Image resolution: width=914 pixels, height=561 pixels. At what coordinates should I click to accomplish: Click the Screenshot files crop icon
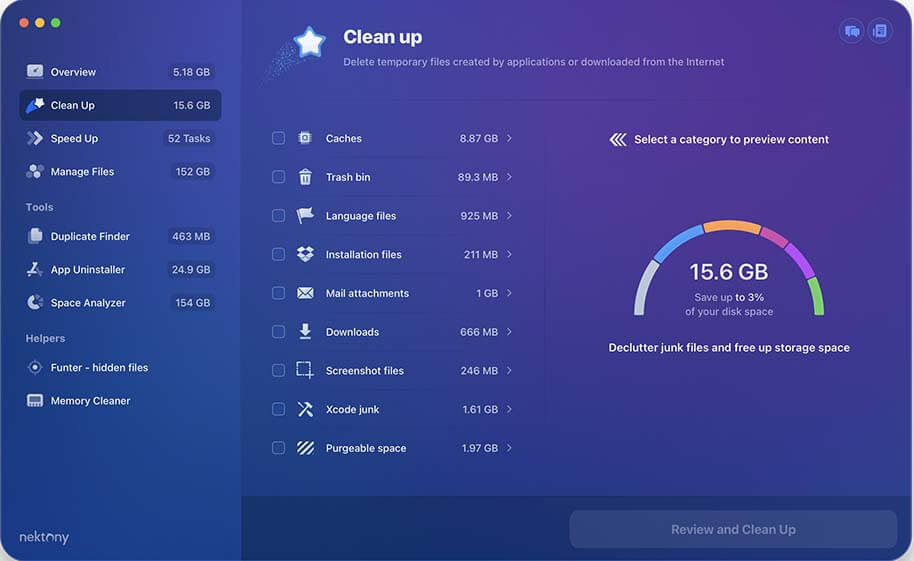point(305,370)
